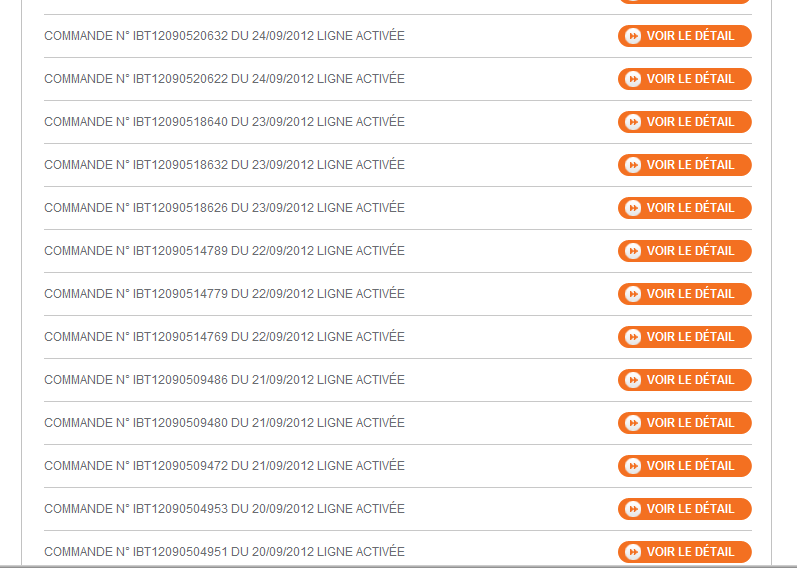Select order text IBT12090514789 du 22/09/2012
This screenshot has width=797, height=569.
pos(224,251)
